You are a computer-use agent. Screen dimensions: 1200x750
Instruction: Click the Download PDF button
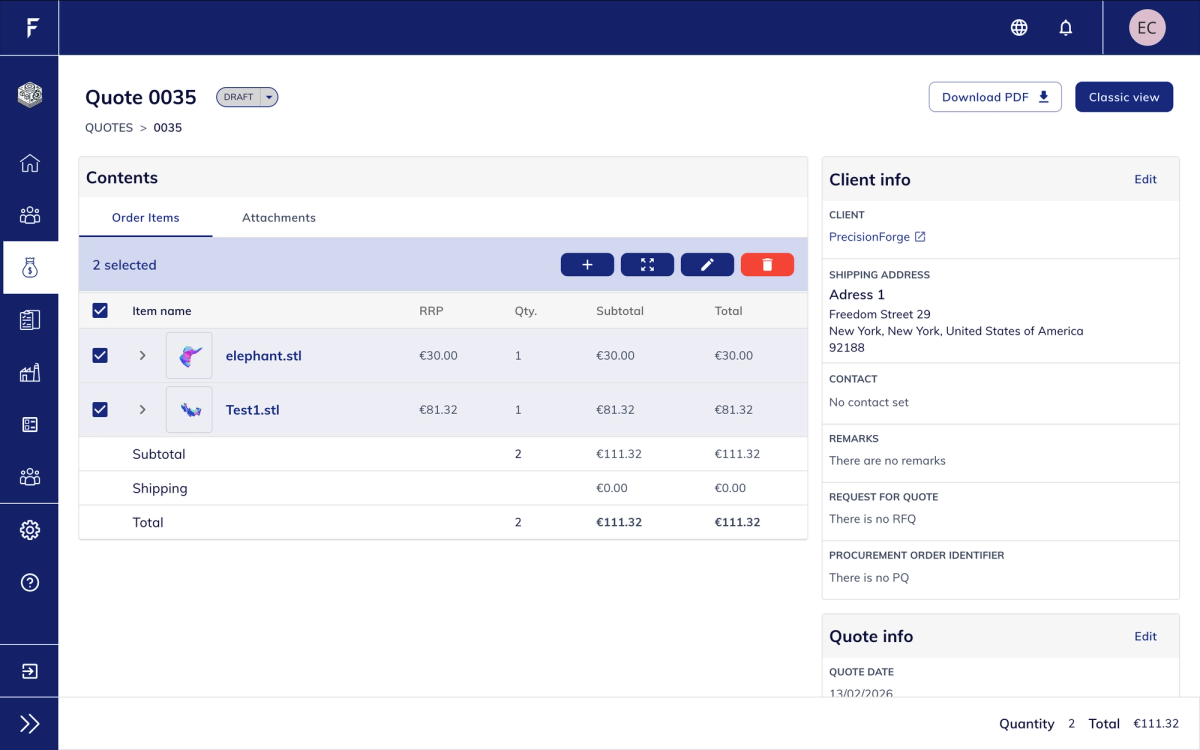click(x=995, y=97)
